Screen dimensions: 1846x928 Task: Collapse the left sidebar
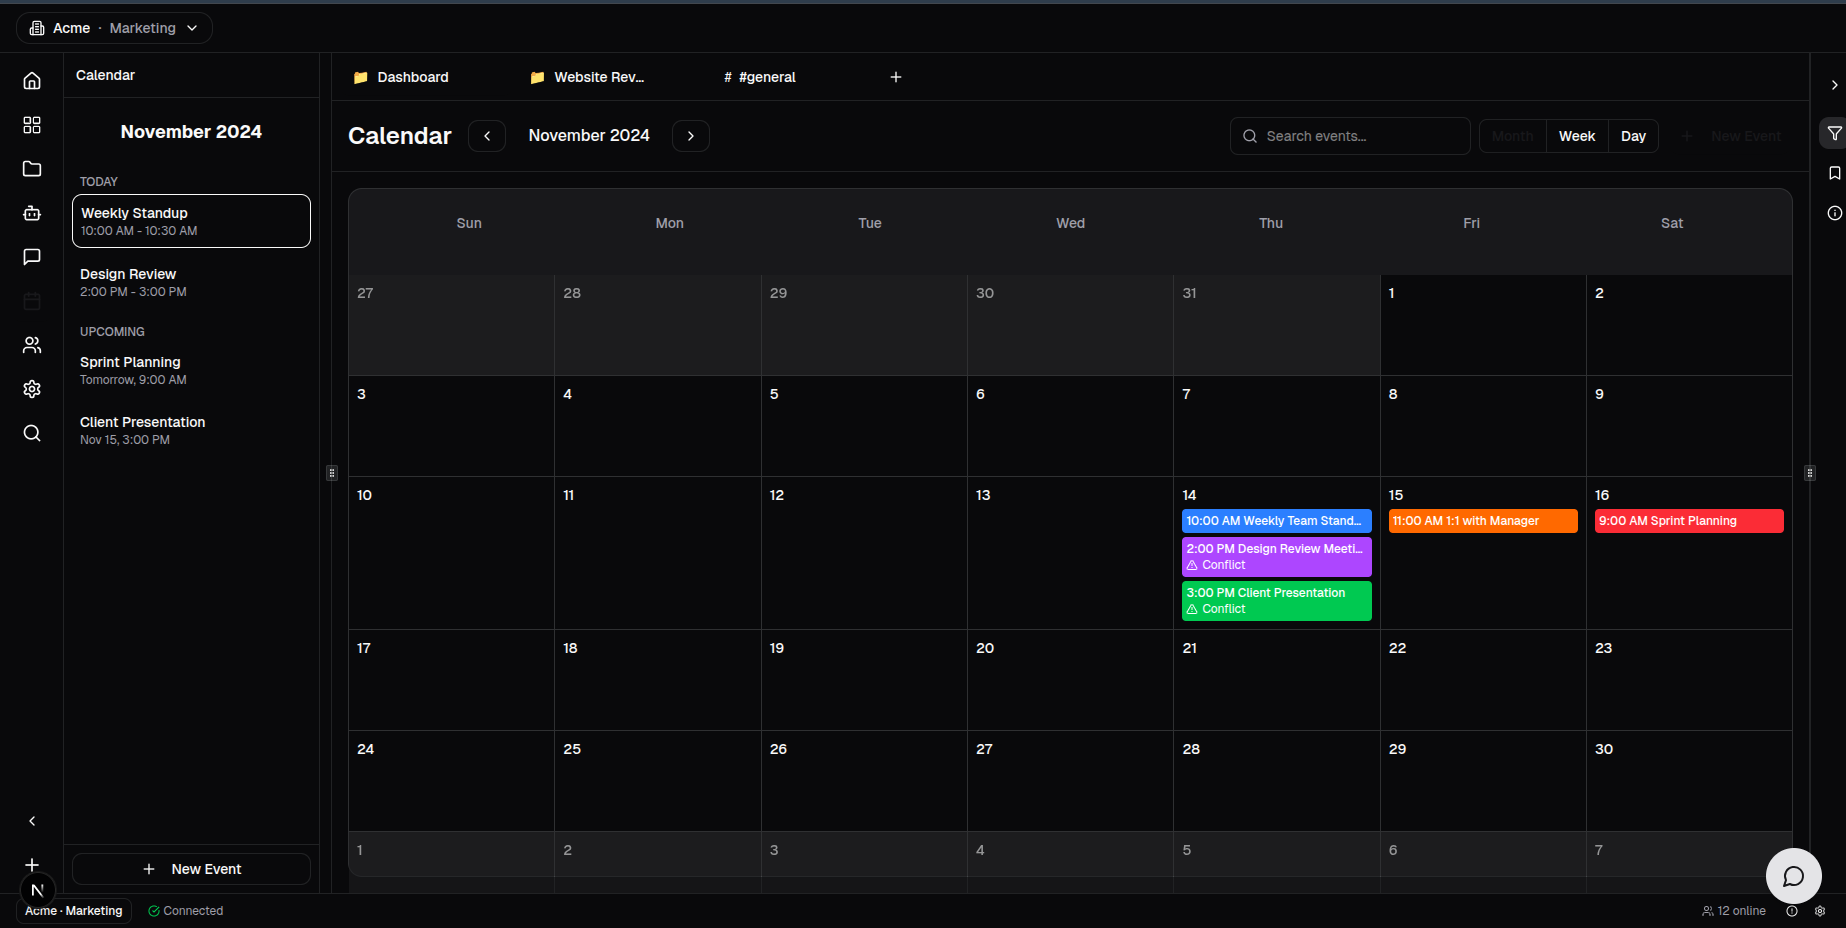coord(31,821)
